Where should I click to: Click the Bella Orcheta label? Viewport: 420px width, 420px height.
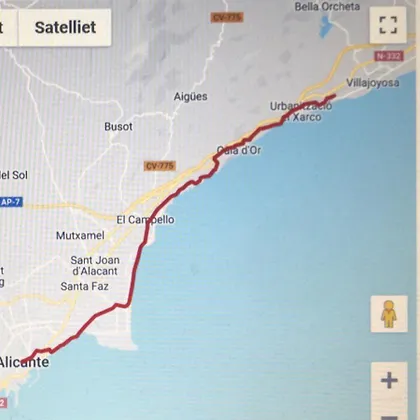327,7
